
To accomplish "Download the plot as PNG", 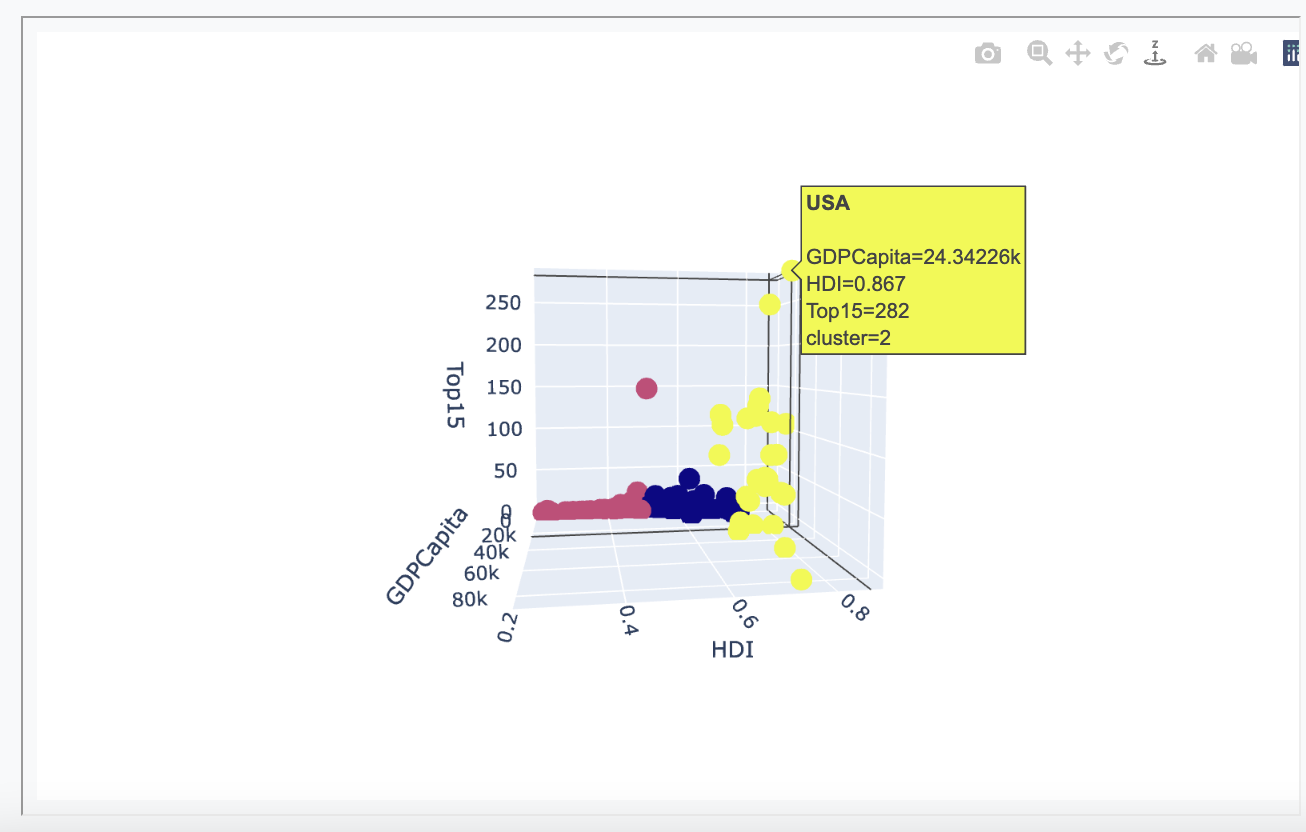I will [x=987, y=53].
